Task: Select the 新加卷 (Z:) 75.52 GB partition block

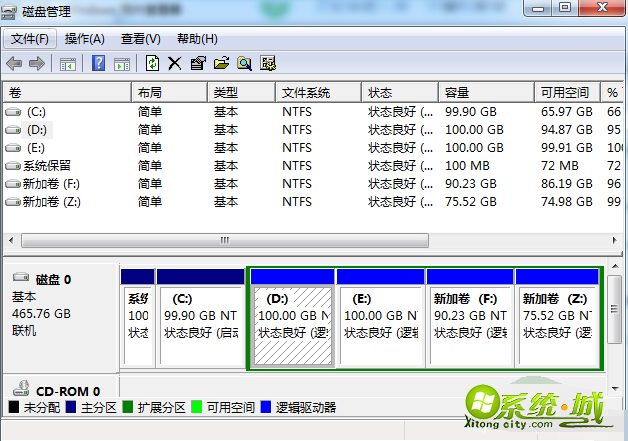Action: [558, 318]
